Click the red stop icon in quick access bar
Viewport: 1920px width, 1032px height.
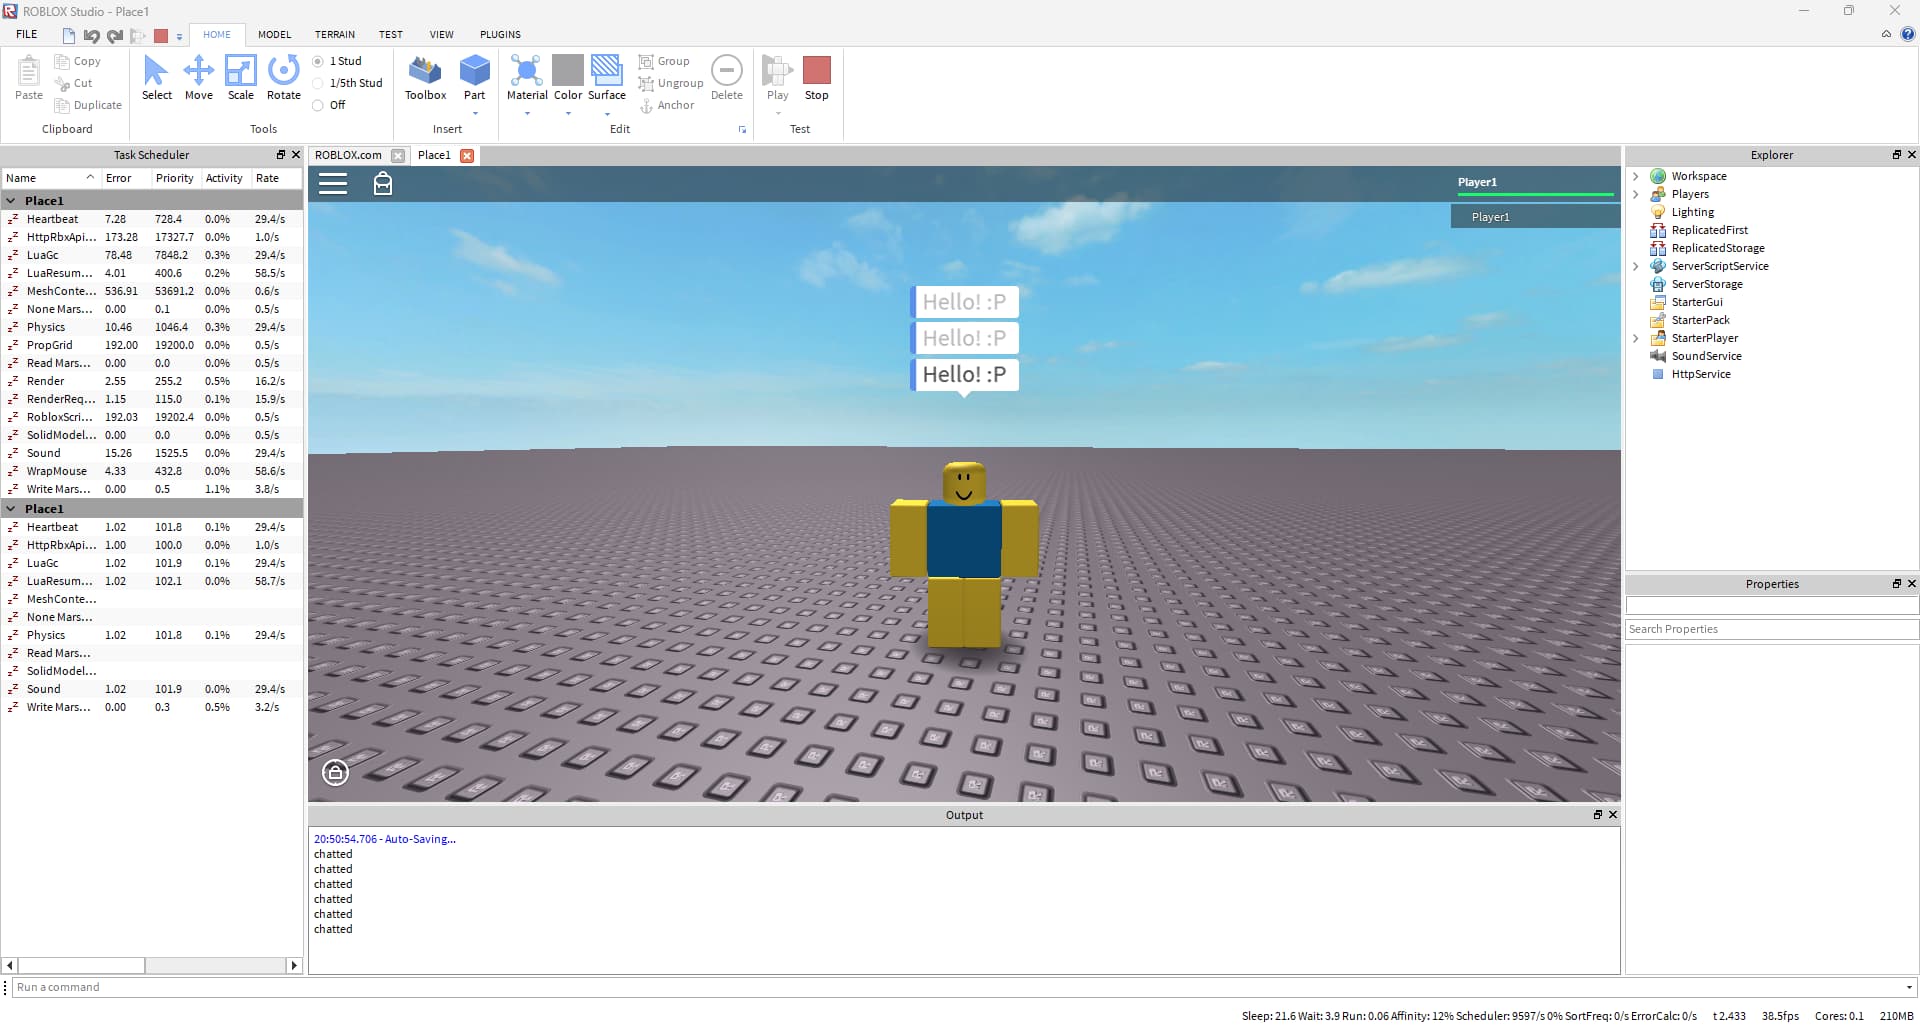pos(160,36)
